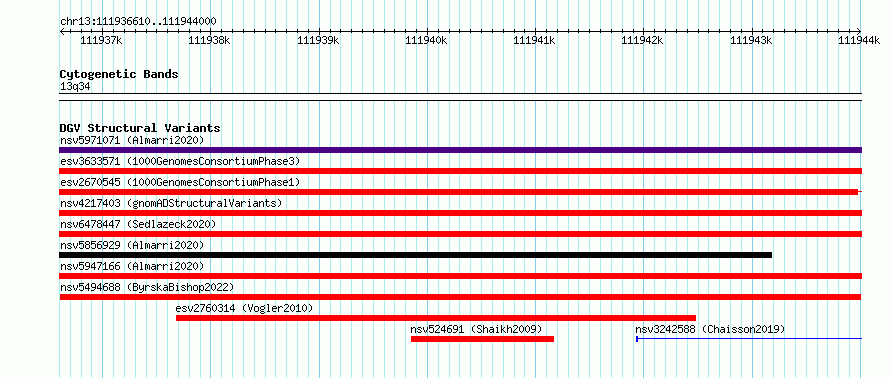Screen dimensions: 890x378
Task: Open nsv3242588 (Chaisson2019) label
Action: click(710, 329)
